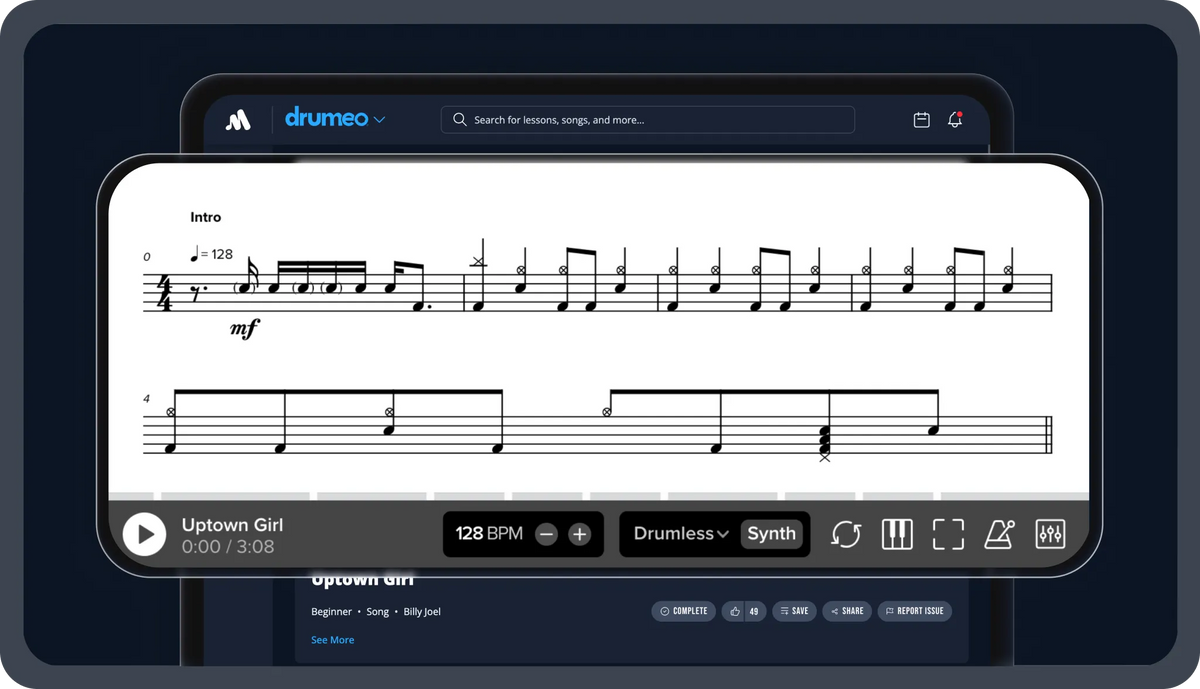Click the Report Issue button

[x=915, y=611]
